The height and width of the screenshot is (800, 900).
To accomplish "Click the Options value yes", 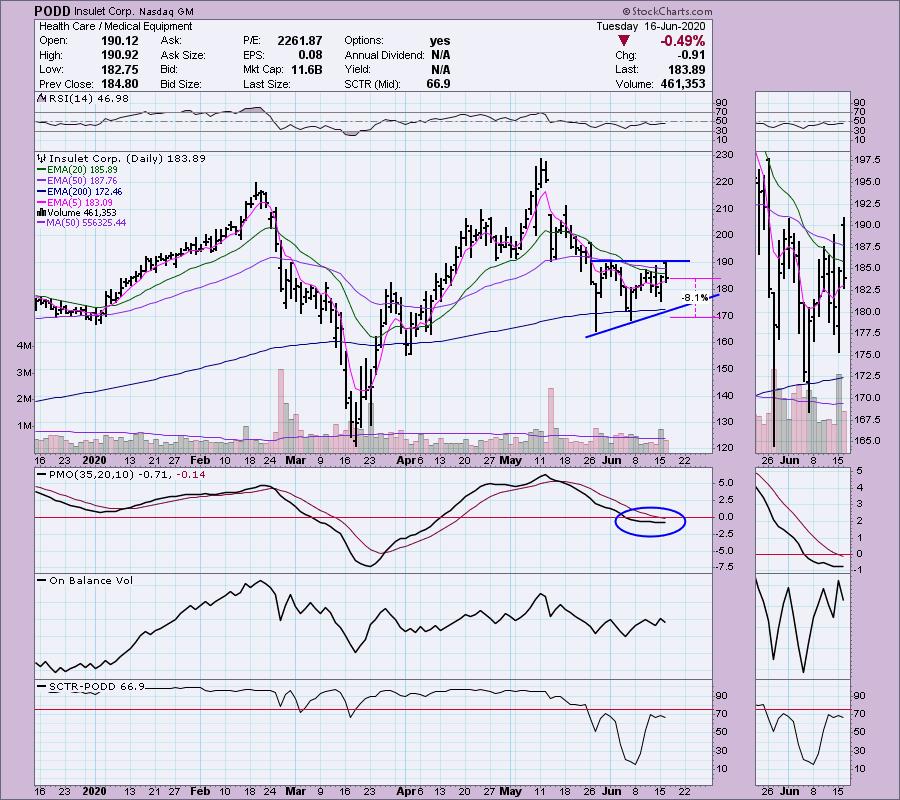I will [440, 41].
